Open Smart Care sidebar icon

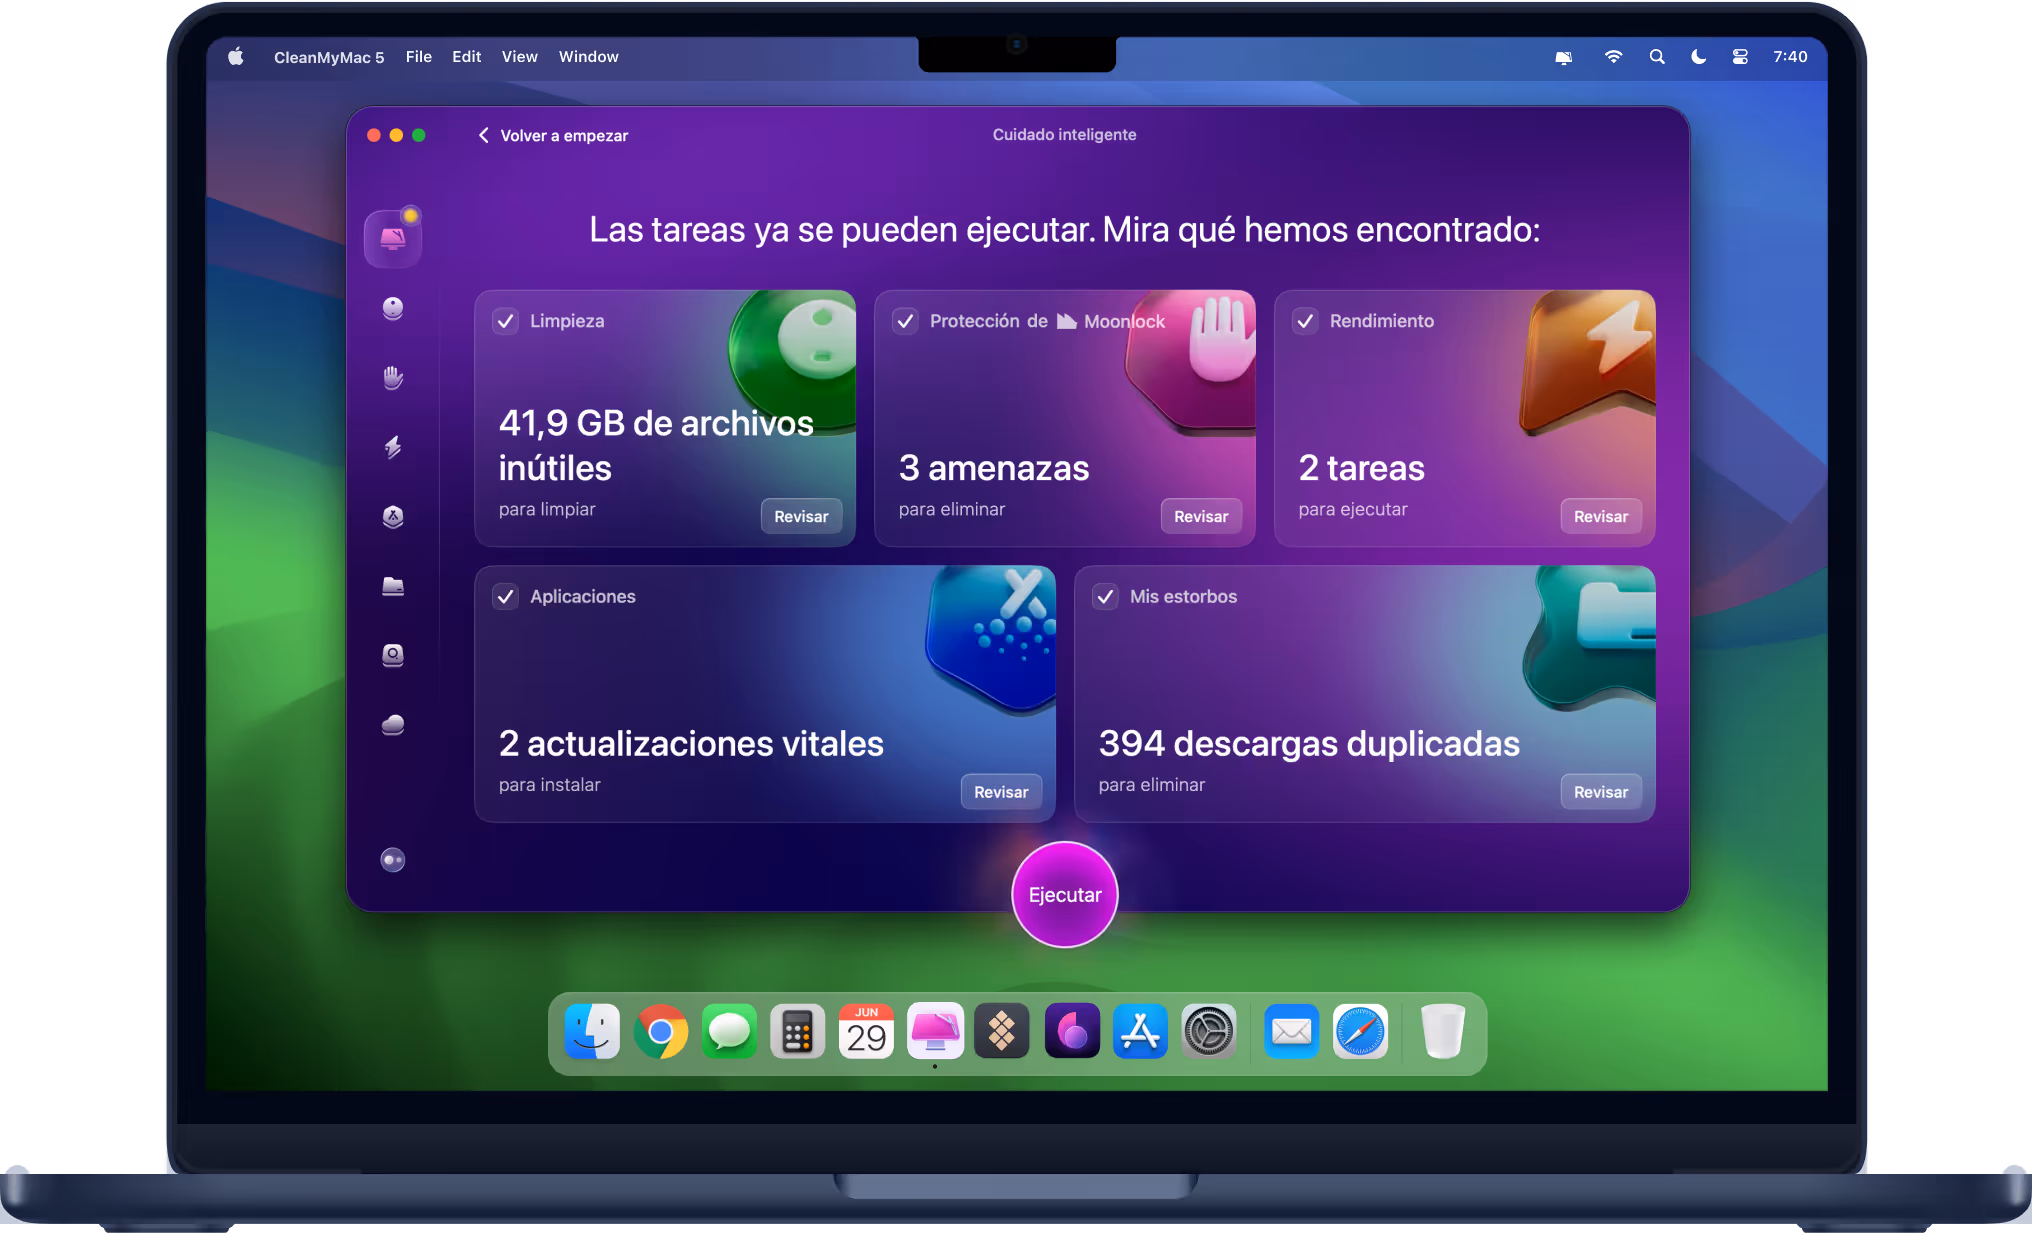392,239
